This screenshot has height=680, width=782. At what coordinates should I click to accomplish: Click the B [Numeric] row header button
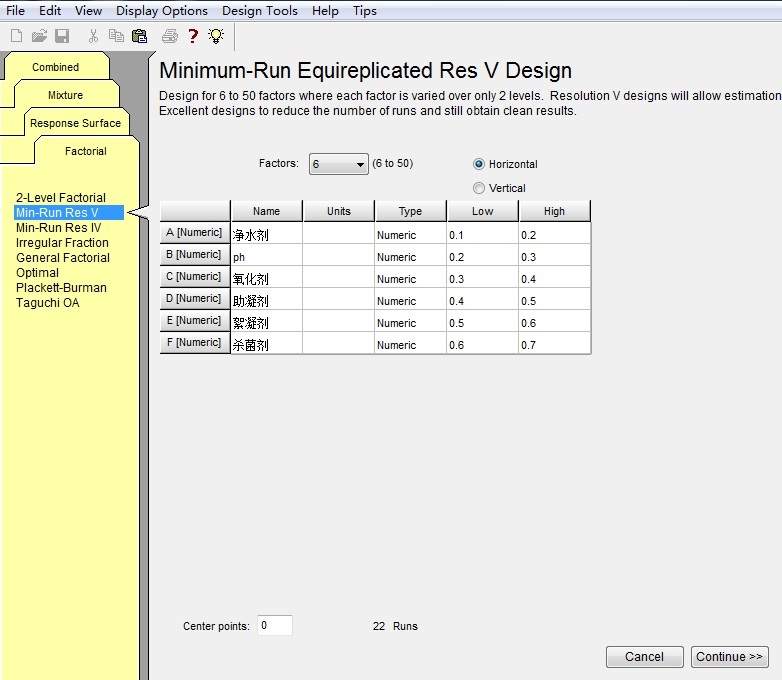(x=195, y=254)
